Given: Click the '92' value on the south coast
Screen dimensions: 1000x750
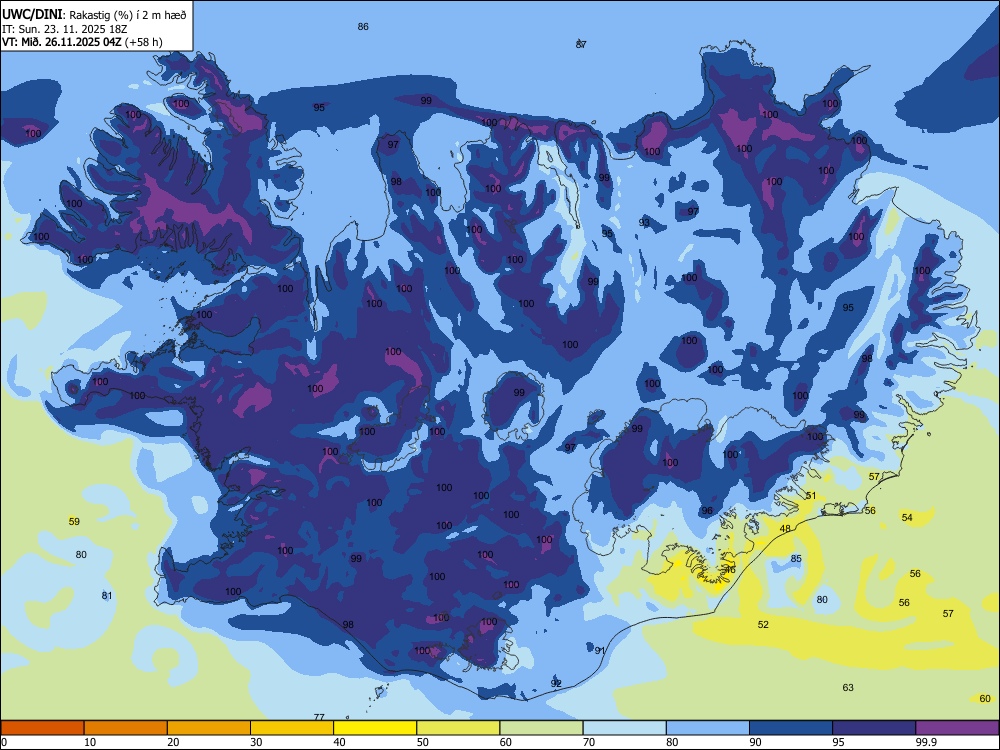Looking at the screenshot, I should pyautogui.click(x=556, y=683).
